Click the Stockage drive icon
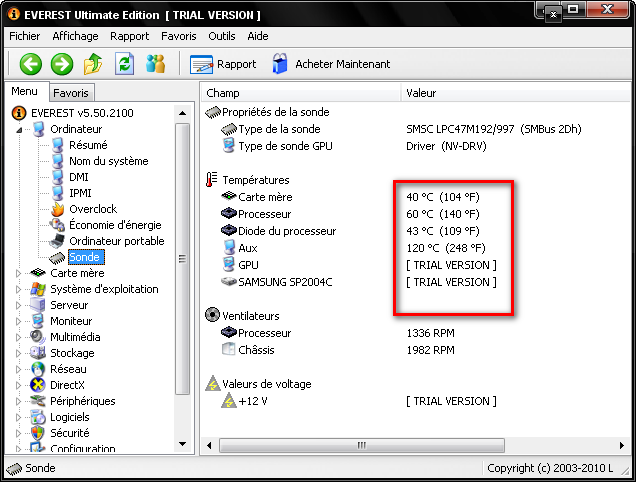Image resolution: width=636 pixels, height=482 pixels. pos(38,353)
